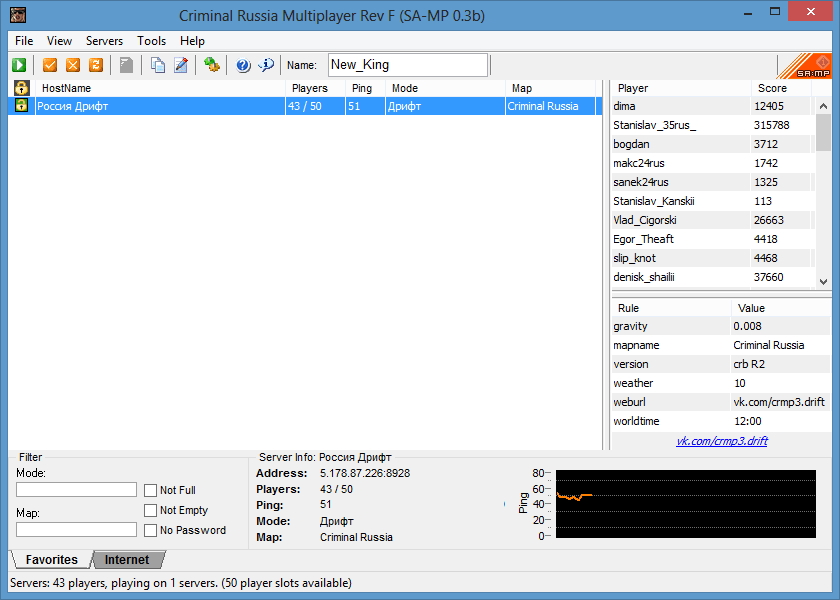Click the status bar servers summary text
The image size is (840, 600).
click(x=181, y=583)
